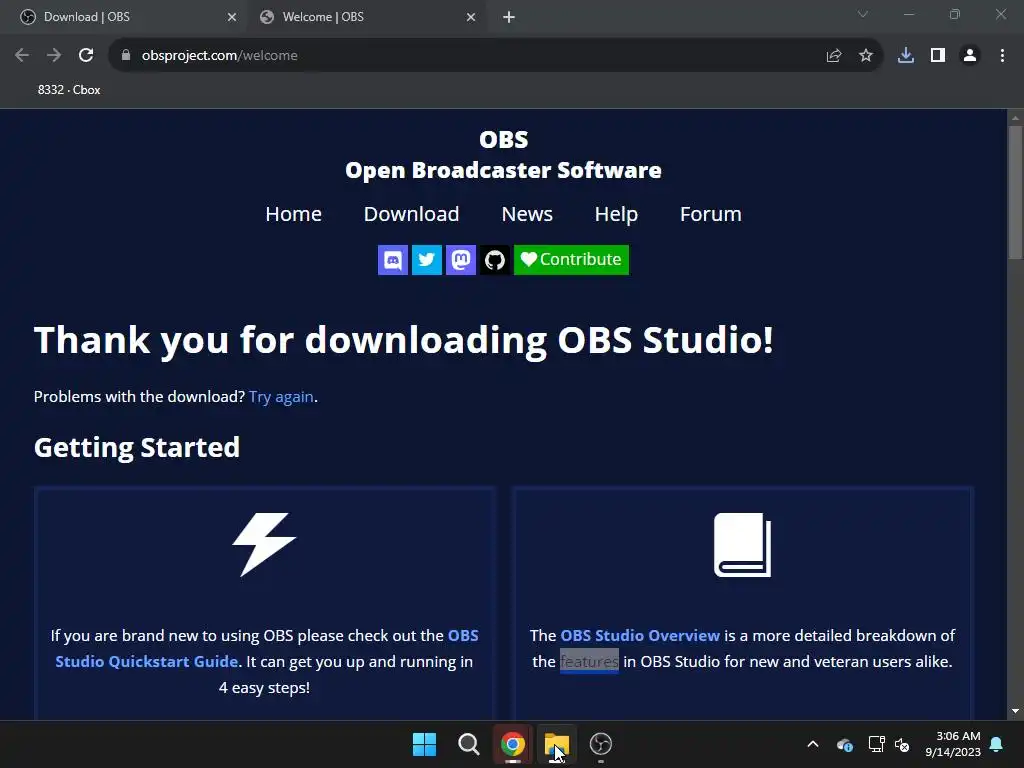Viewport: 1024px width, 768px height.
Task: Click the Chrome taskbar icon
Action: click(x=513, y=744)
